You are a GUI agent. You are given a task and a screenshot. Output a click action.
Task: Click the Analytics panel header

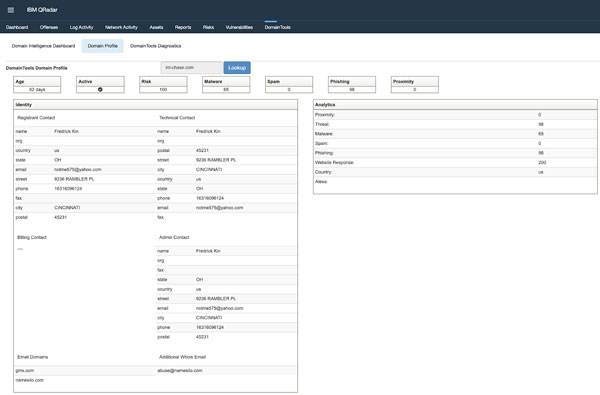tap(455, 105)
